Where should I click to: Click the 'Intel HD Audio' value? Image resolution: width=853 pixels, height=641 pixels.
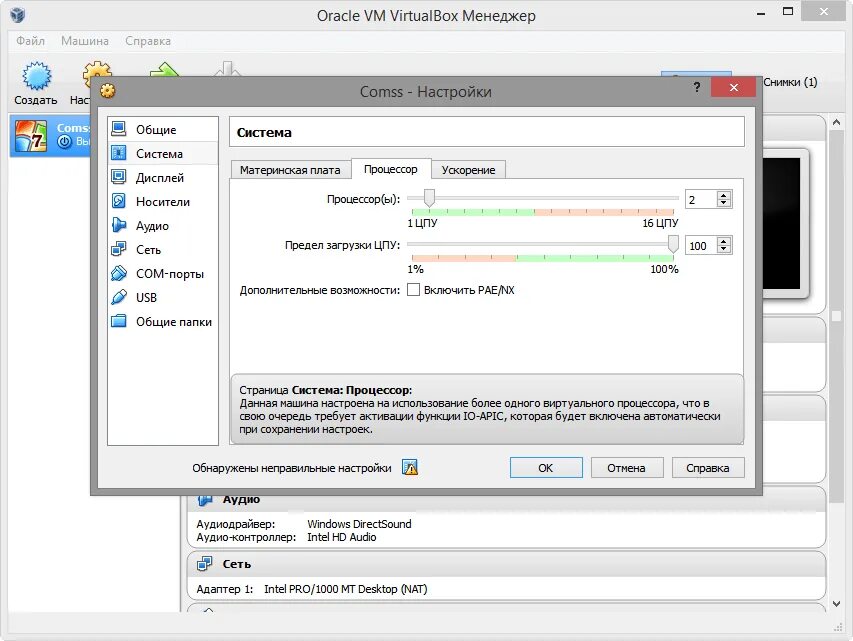(342, 537)
